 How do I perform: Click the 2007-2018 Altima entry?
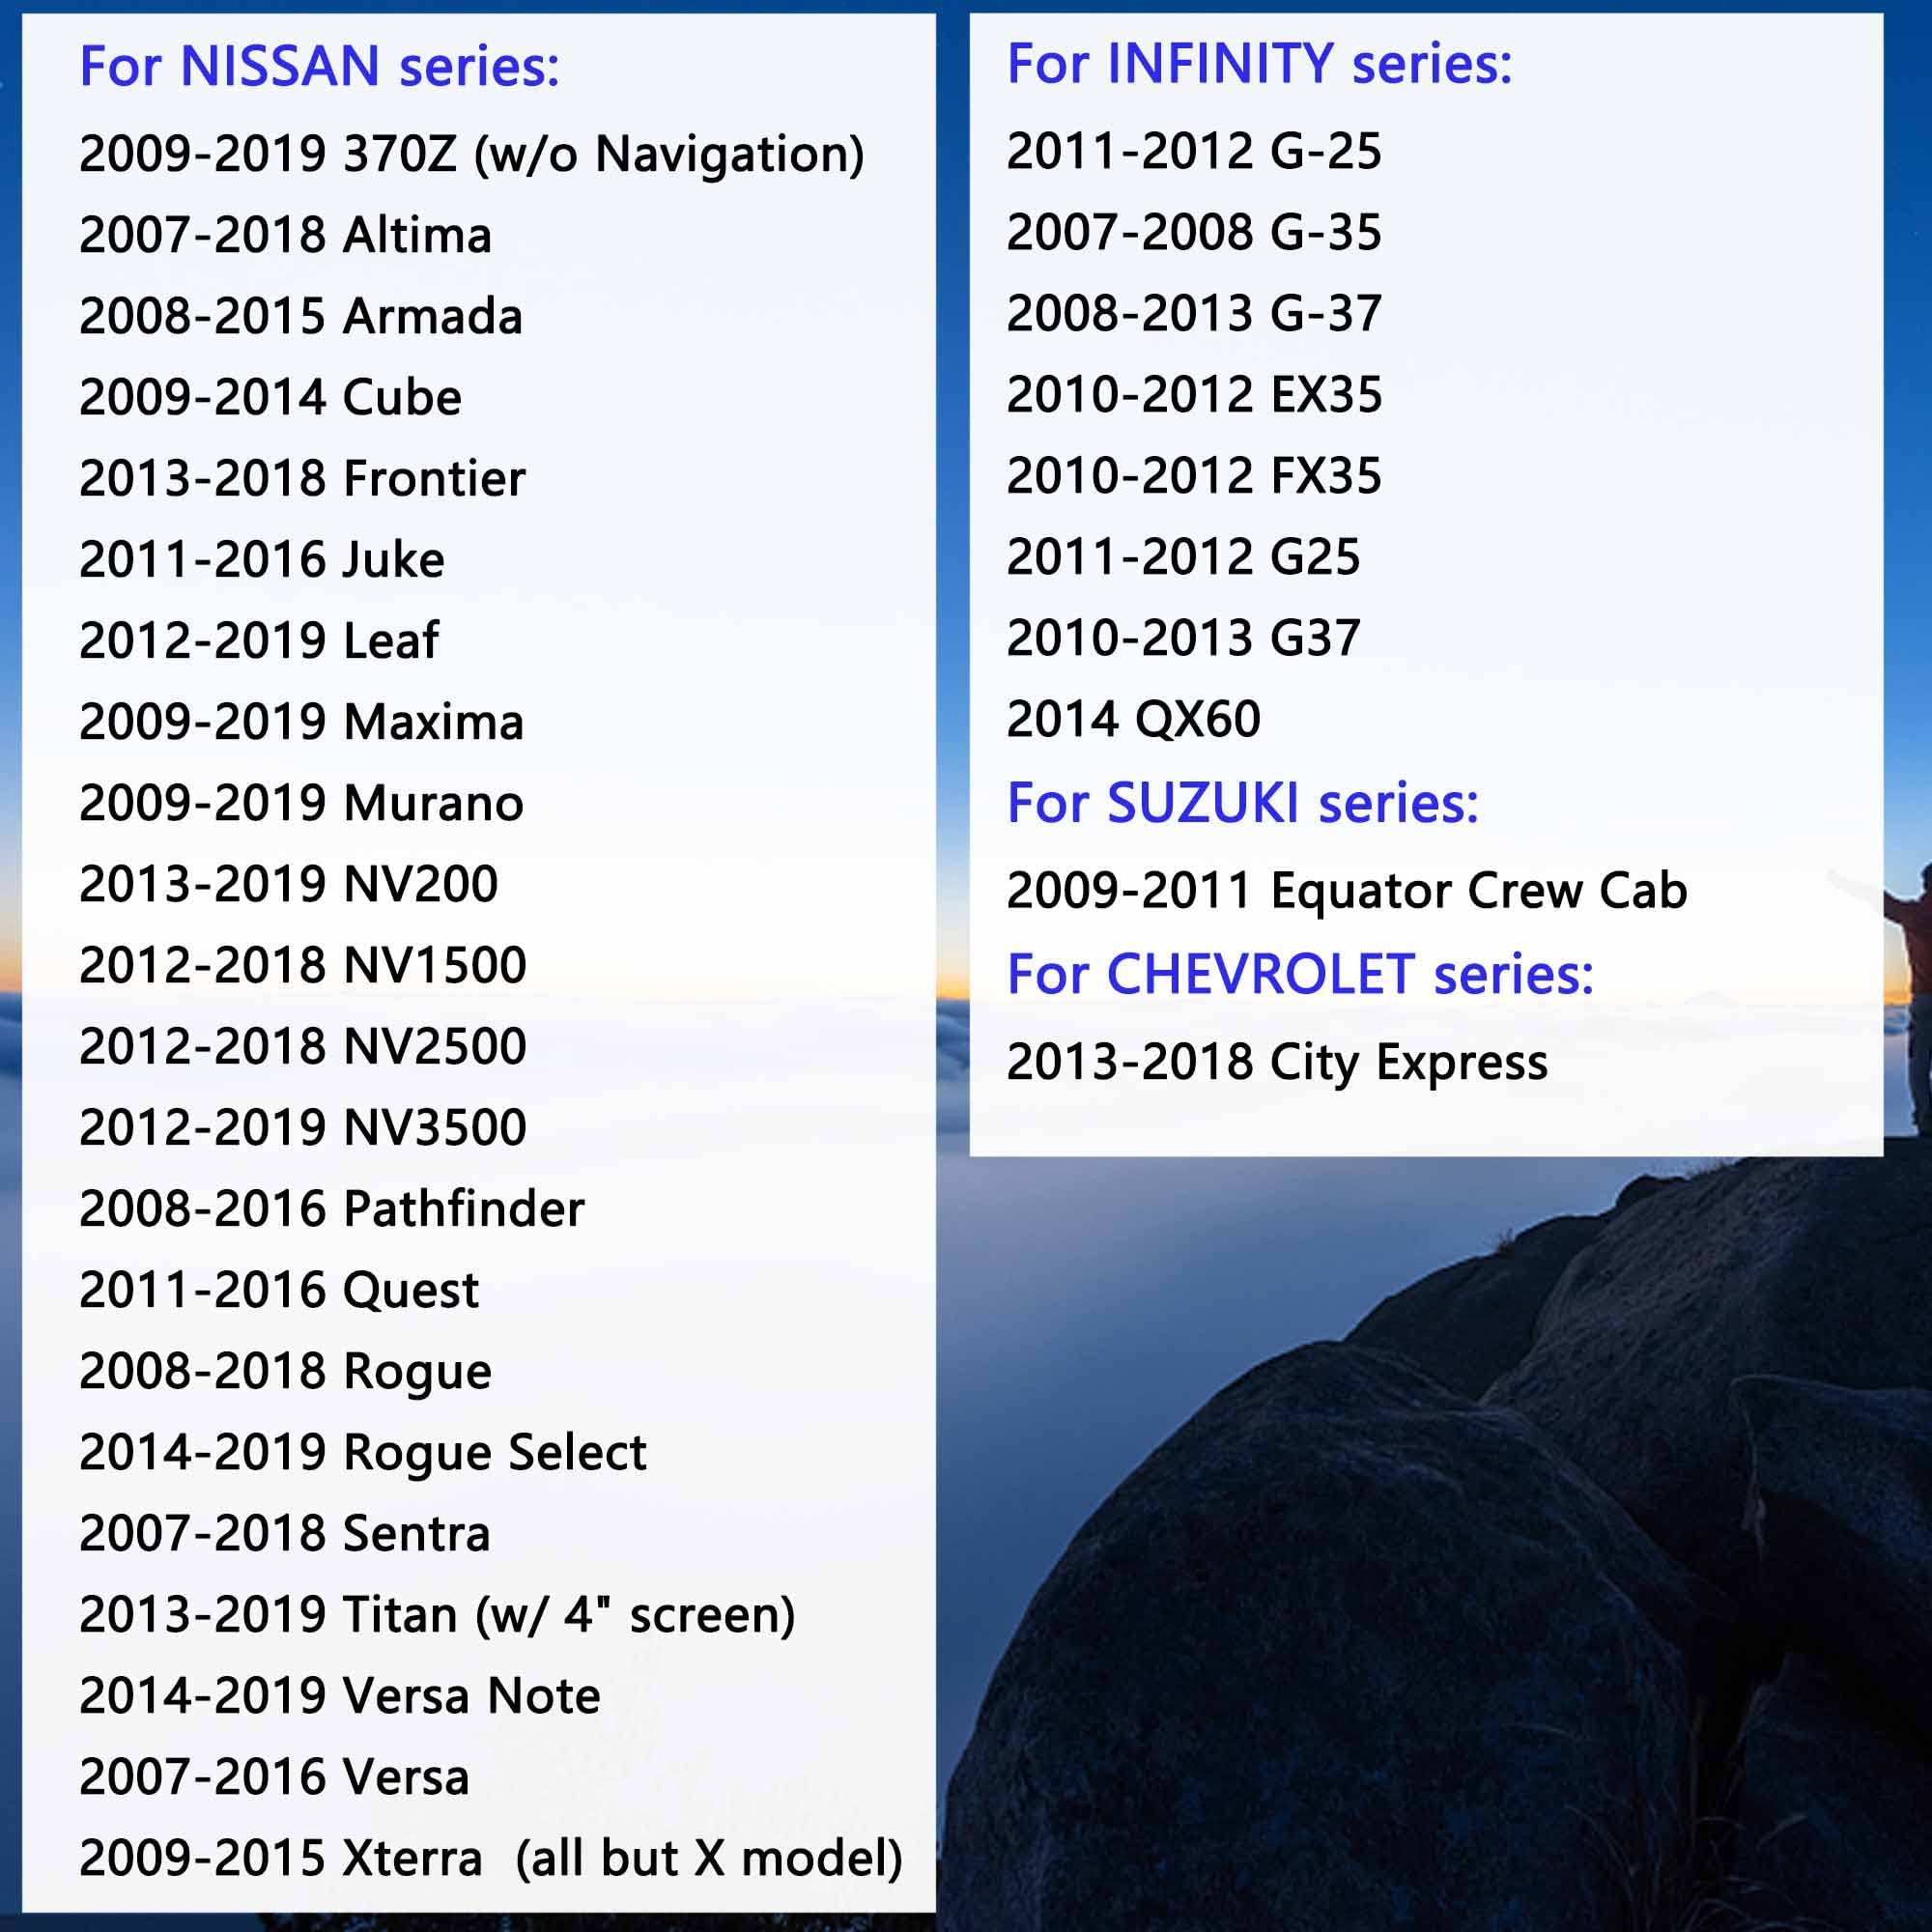click(285, 236)
